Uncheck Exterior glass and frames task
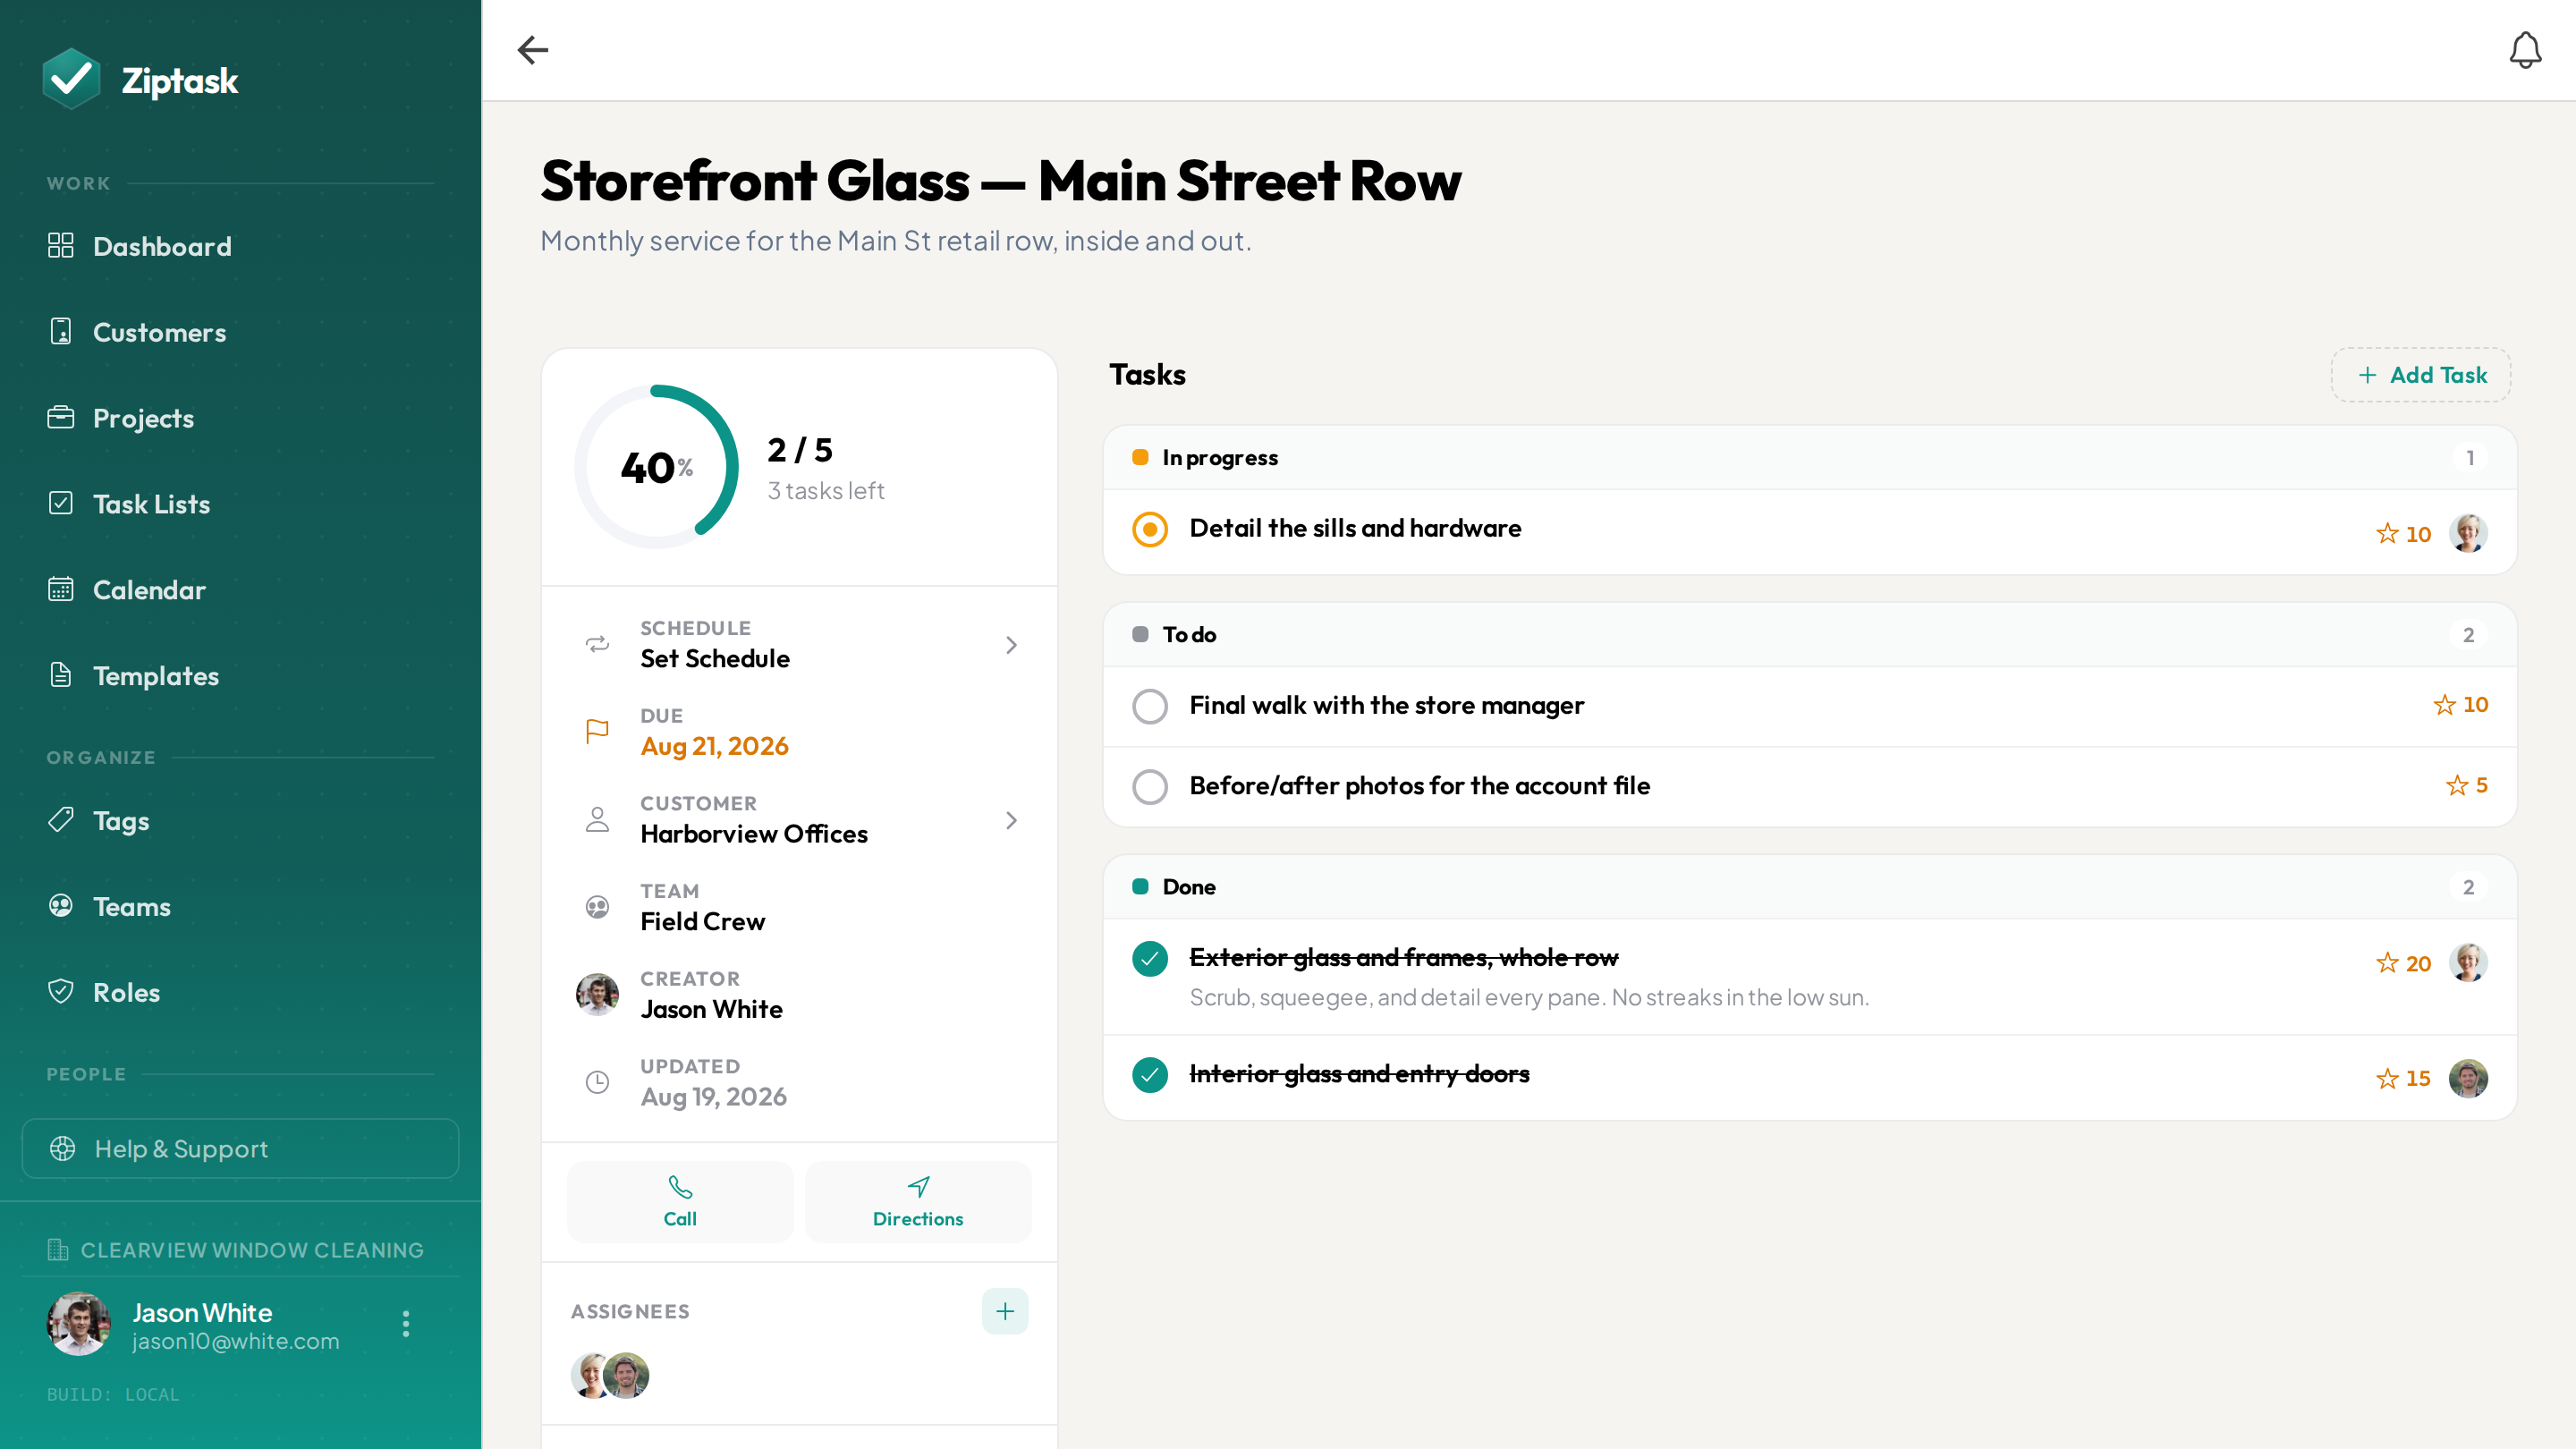 1150,958
